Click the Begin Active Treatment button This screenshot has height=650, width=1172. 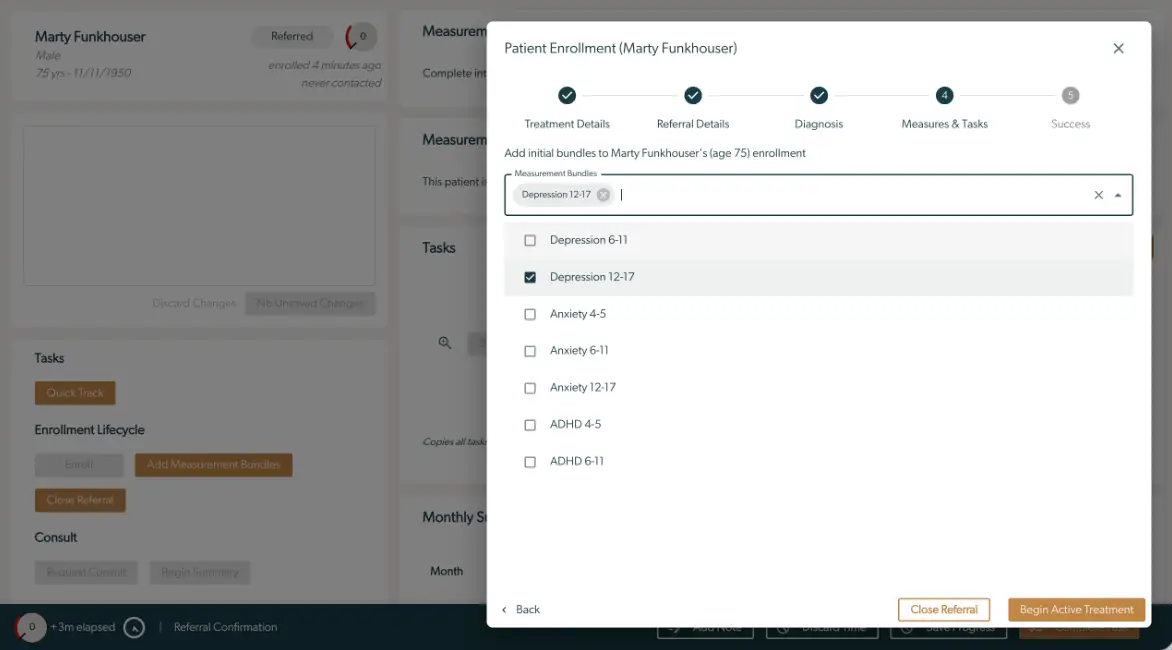click(1076, 609)
